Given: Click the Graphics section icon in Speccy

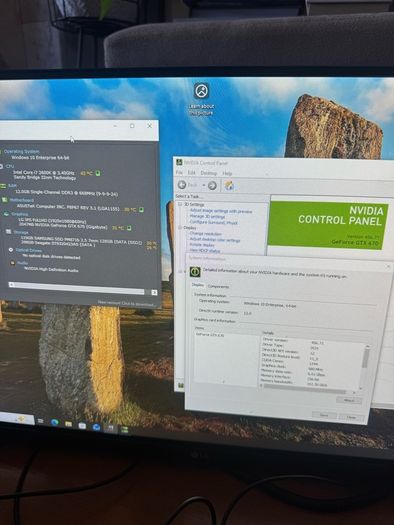Looking at the screenshot, I should click(x=6, y=214).
